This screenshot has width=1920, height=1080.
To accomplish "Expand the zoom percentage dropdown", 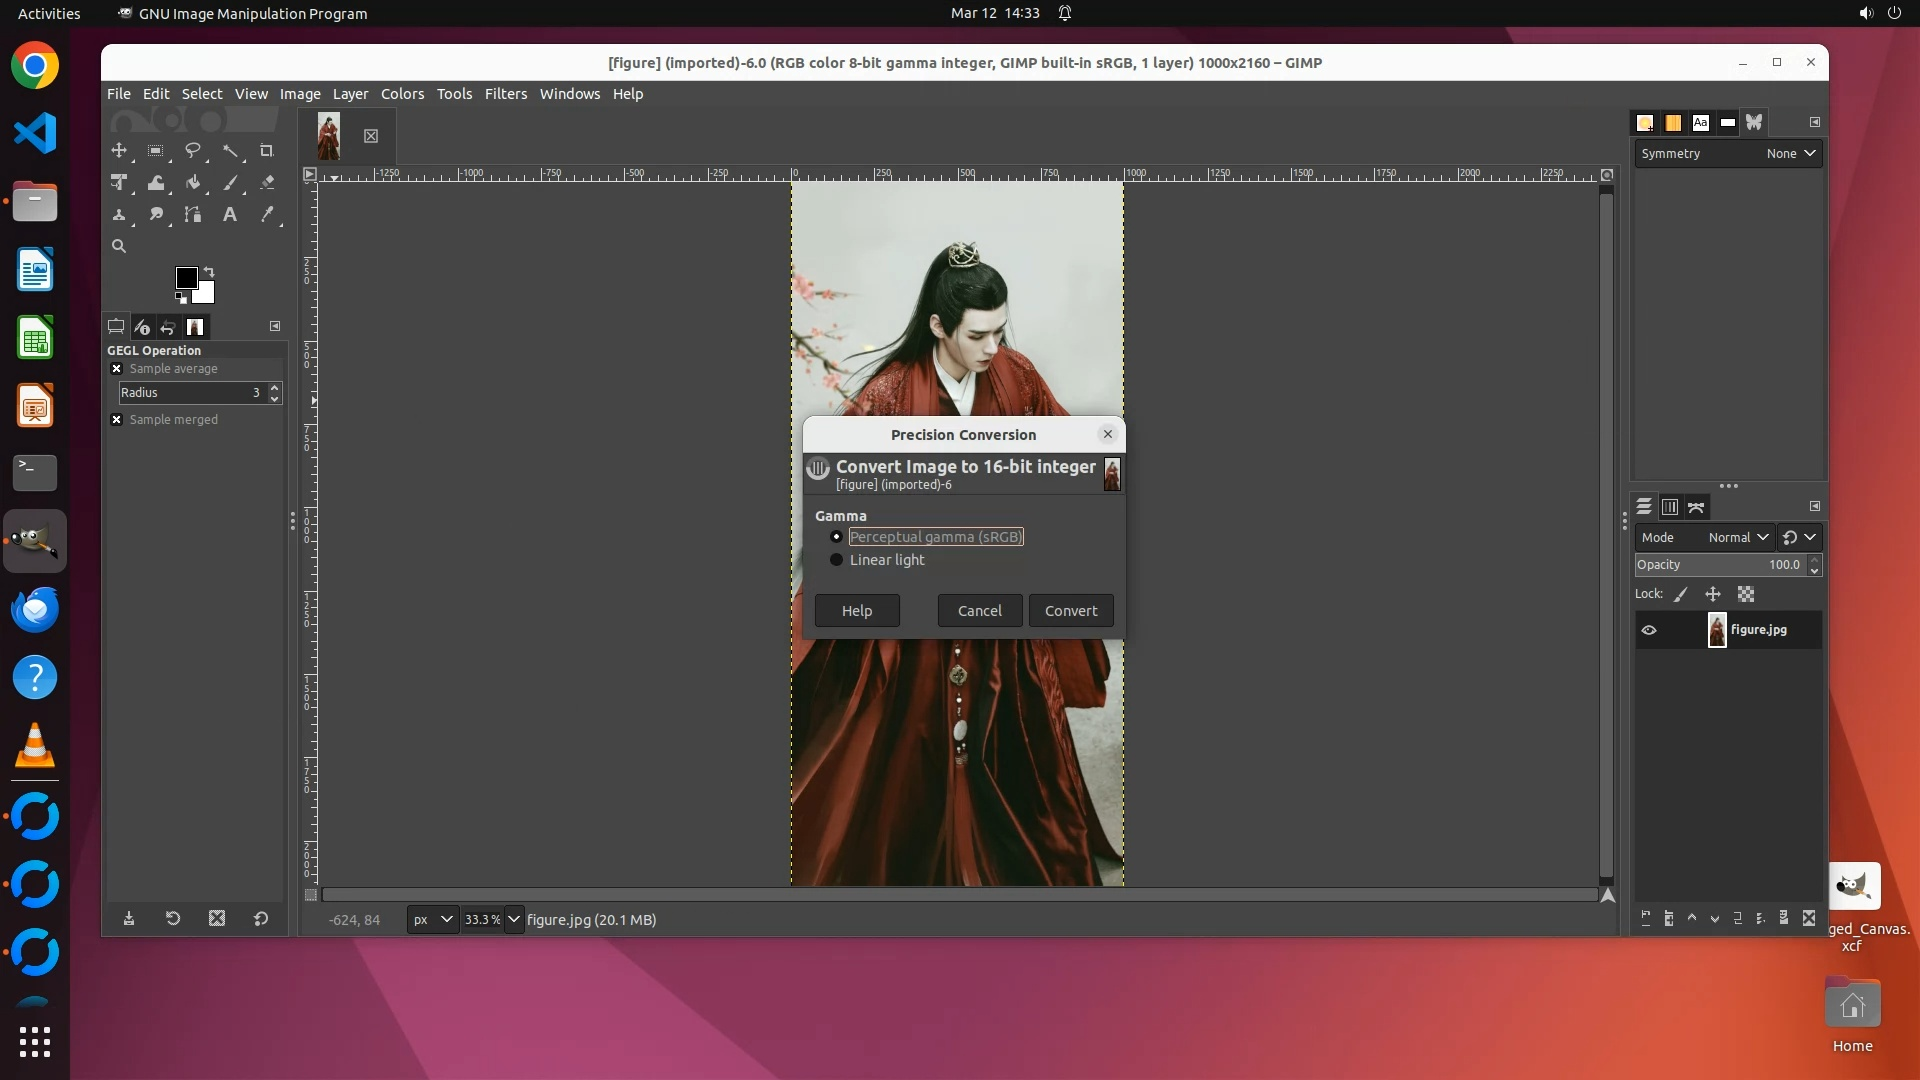I will point(514,920).
